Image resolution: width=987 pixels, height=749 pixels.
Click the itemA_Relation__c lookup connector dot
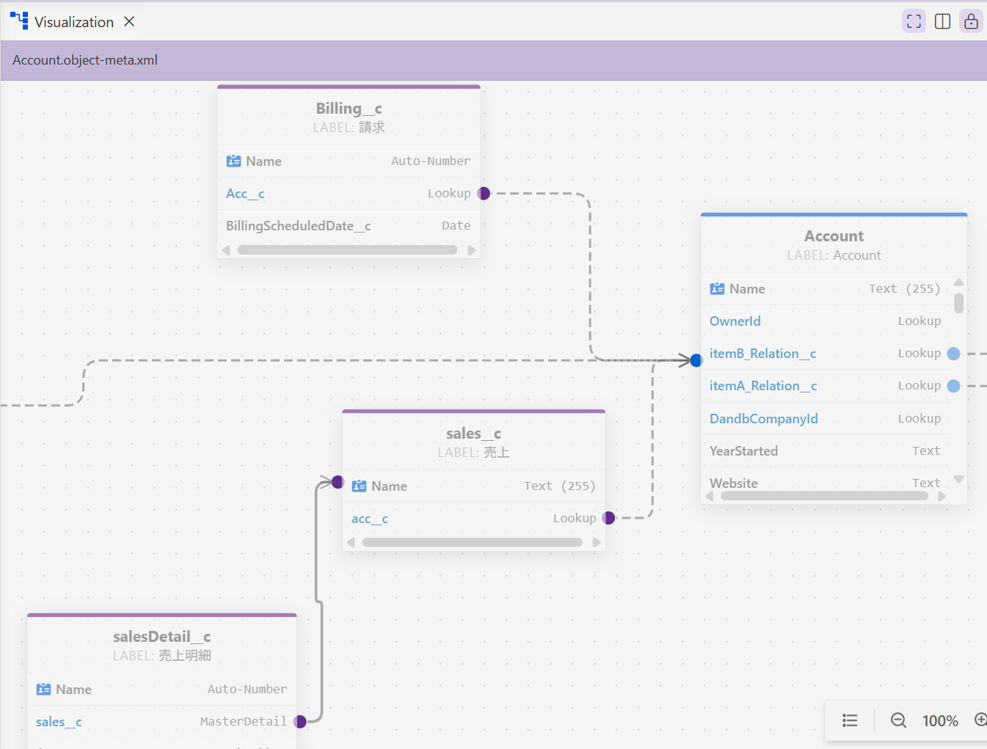tap(954, 386)
